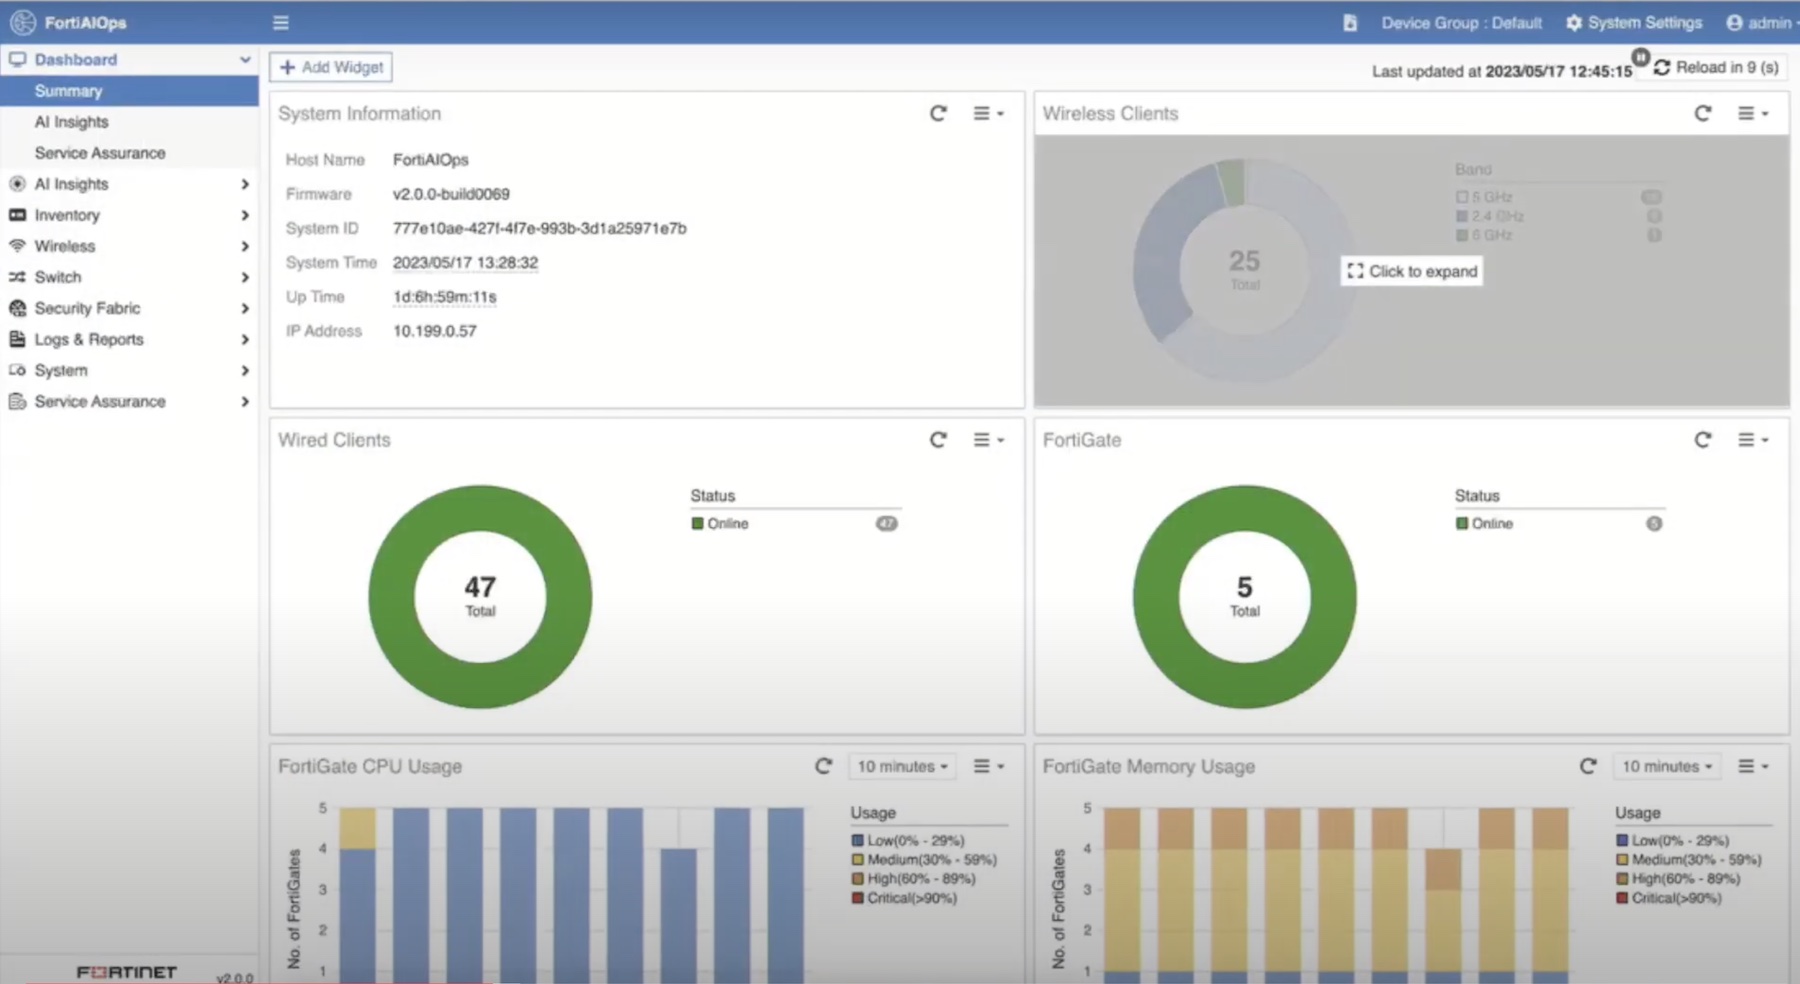Click the Reload refresh icon
Screen dimensions: 1800x984
pyautogui.click(x=1662, y=67)
